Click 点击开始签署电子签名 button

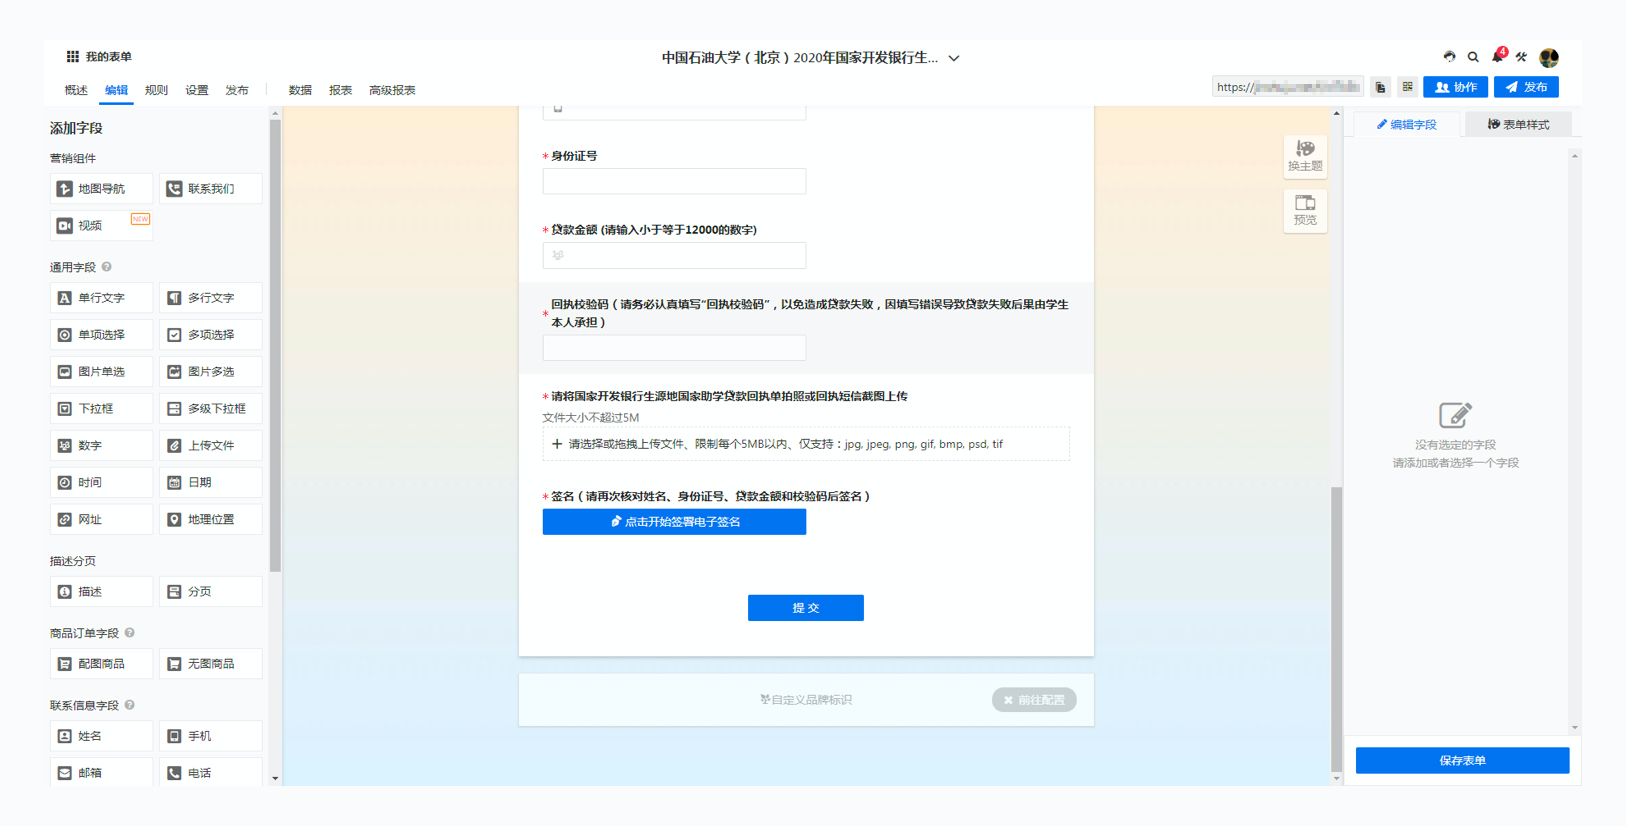[x=674, y=522]
